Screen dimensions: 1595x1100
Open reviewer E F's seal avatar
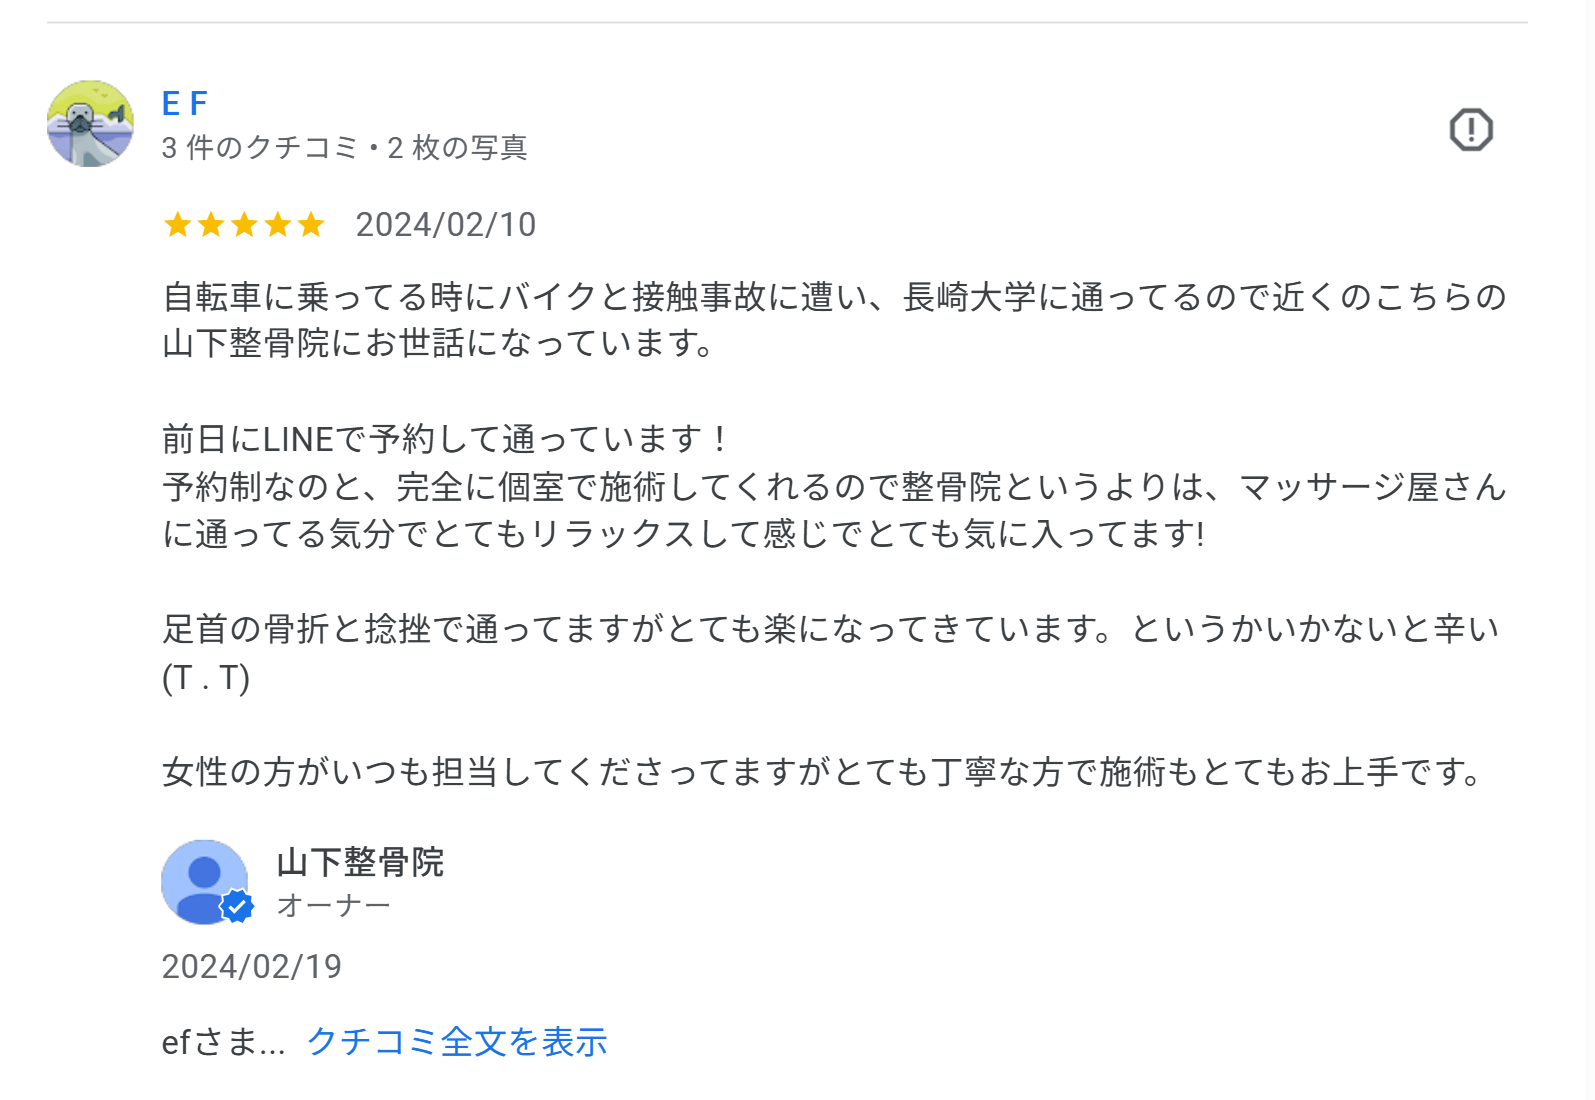[x=90, y=124]
